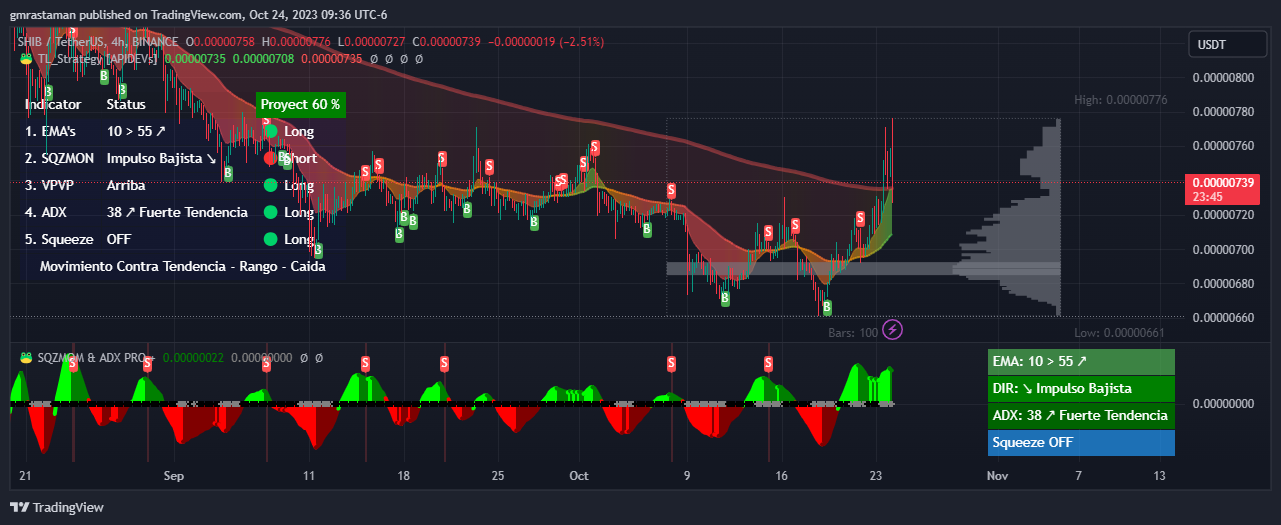This screenshot has width=1281, height=525.
Task: Click the High: 0.00000776 label
Action: click(x=1120, y=100)
